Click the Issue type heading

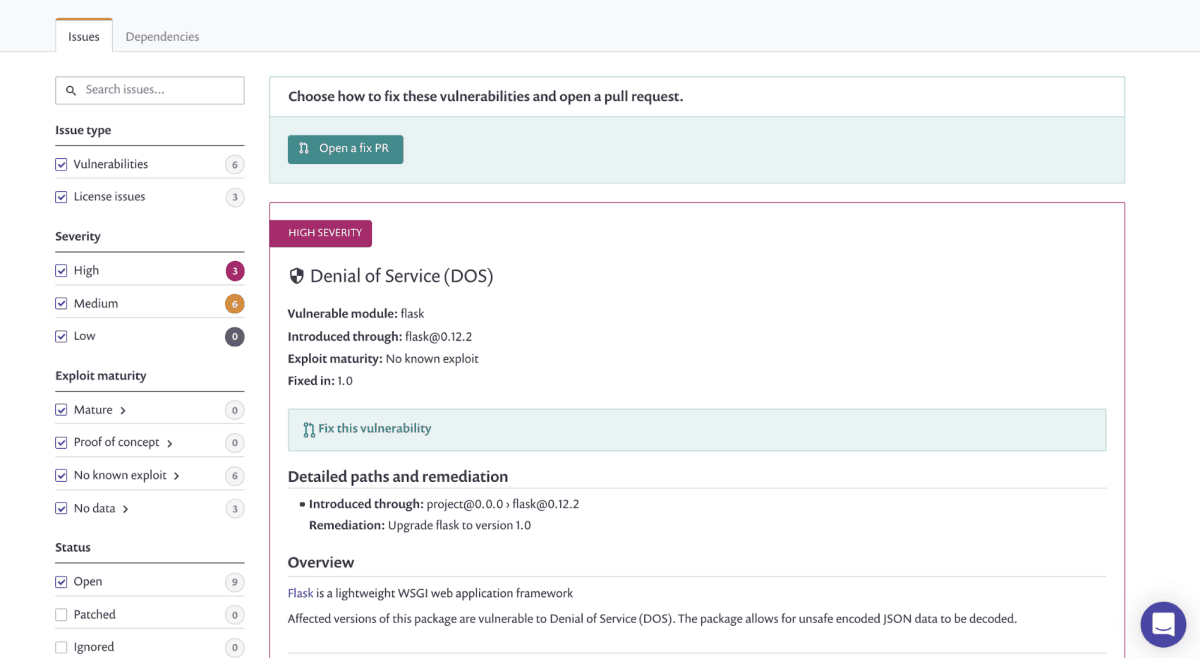83,131
